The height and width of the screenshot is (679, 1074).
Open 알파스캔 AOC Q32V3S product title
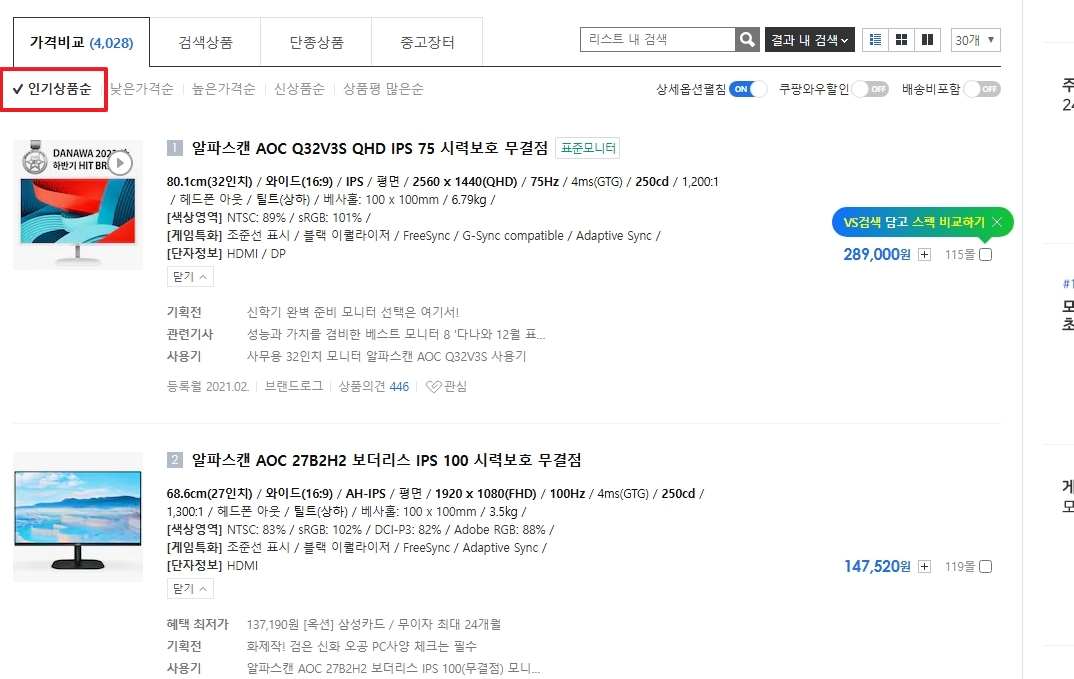[370, 148]
